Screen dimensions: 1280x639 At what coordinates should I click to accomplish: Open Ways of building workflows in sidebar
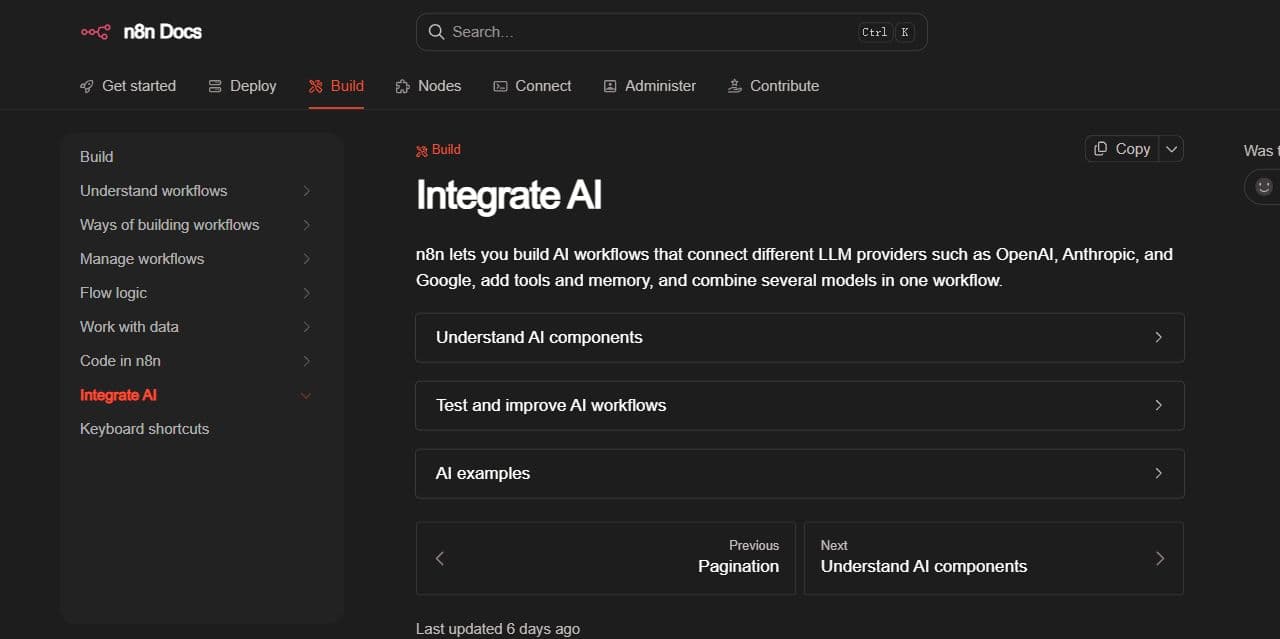[x=170, y=225]
